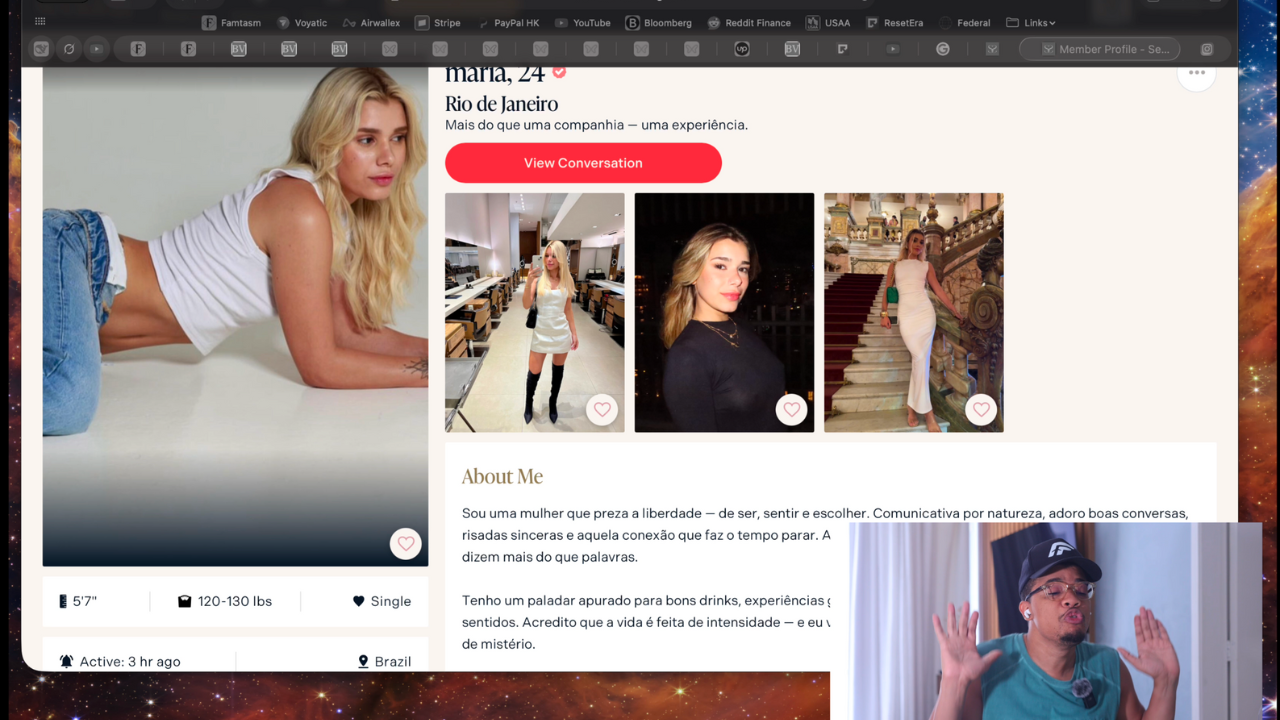The image size is (1280, 720).
Task: Like the main profile photo
Action: coord(405,544)
